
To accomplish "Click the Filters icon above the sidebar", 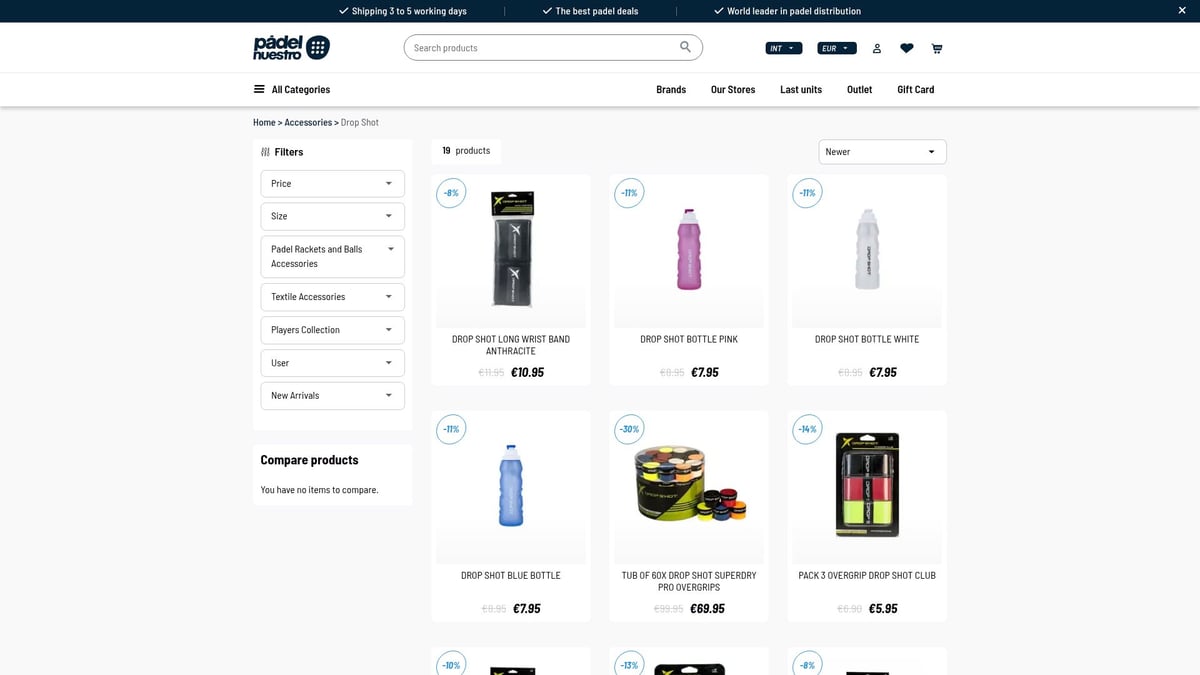I will (265, 151).
